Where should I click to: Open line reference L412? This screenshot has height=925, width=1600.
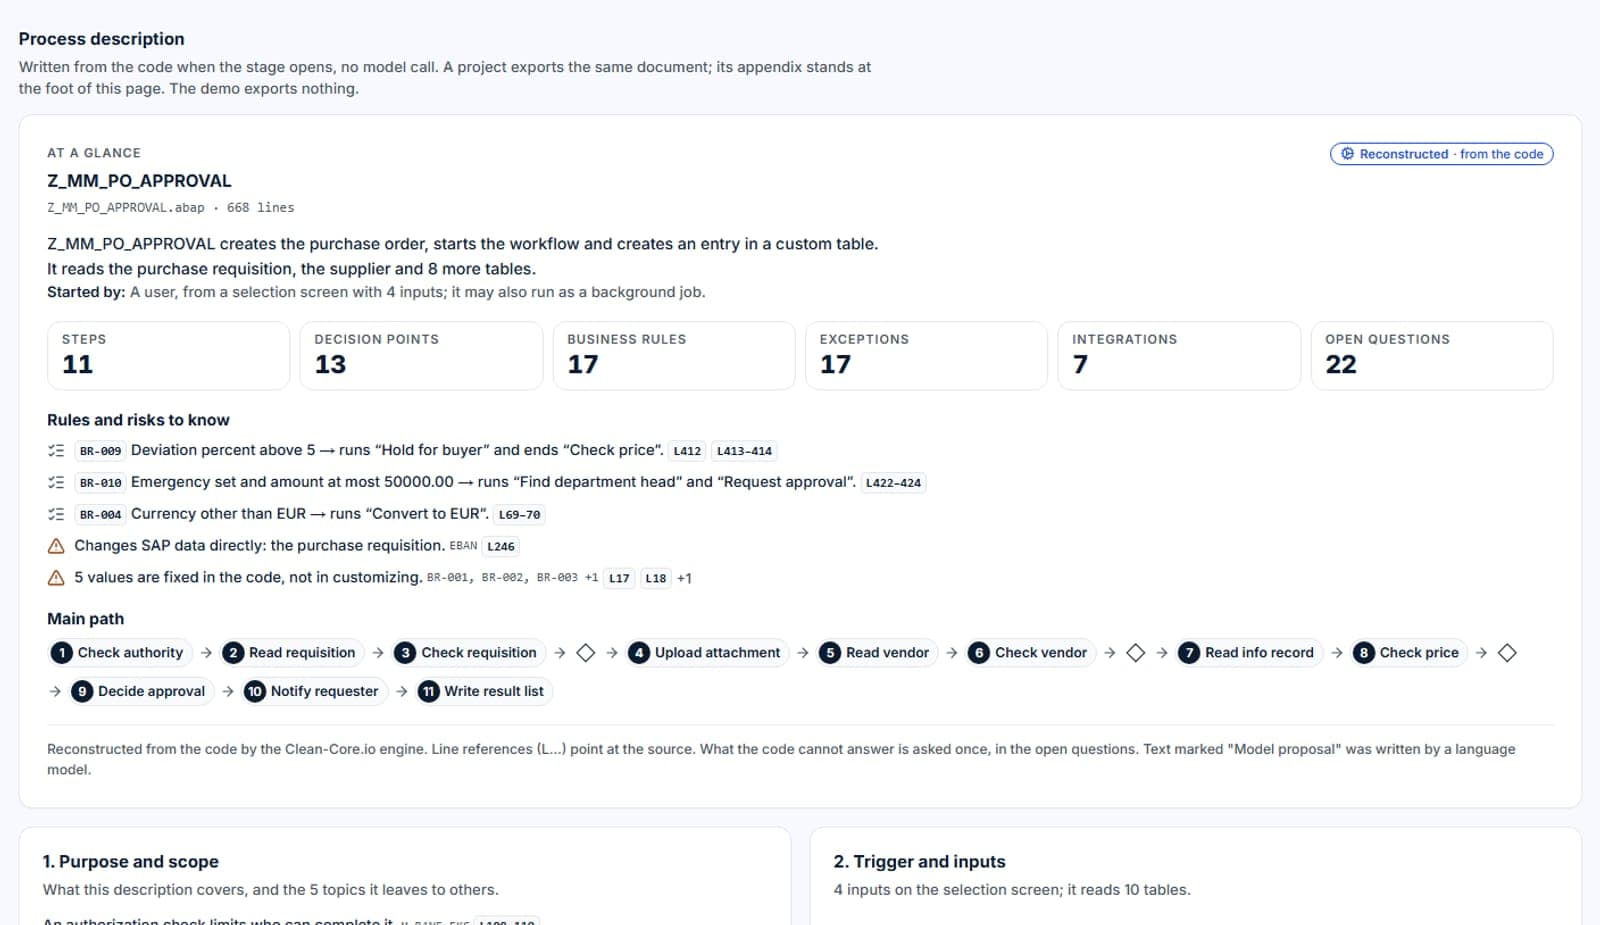(687, 451)
